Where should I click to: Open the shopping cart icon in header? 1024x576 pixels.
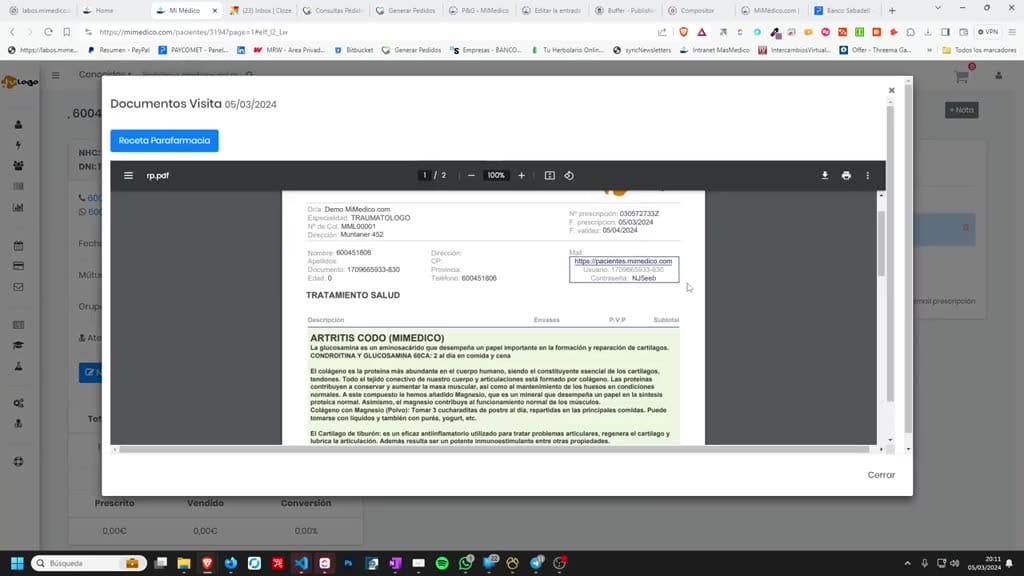pyautogui.click(x=961, y=76)
